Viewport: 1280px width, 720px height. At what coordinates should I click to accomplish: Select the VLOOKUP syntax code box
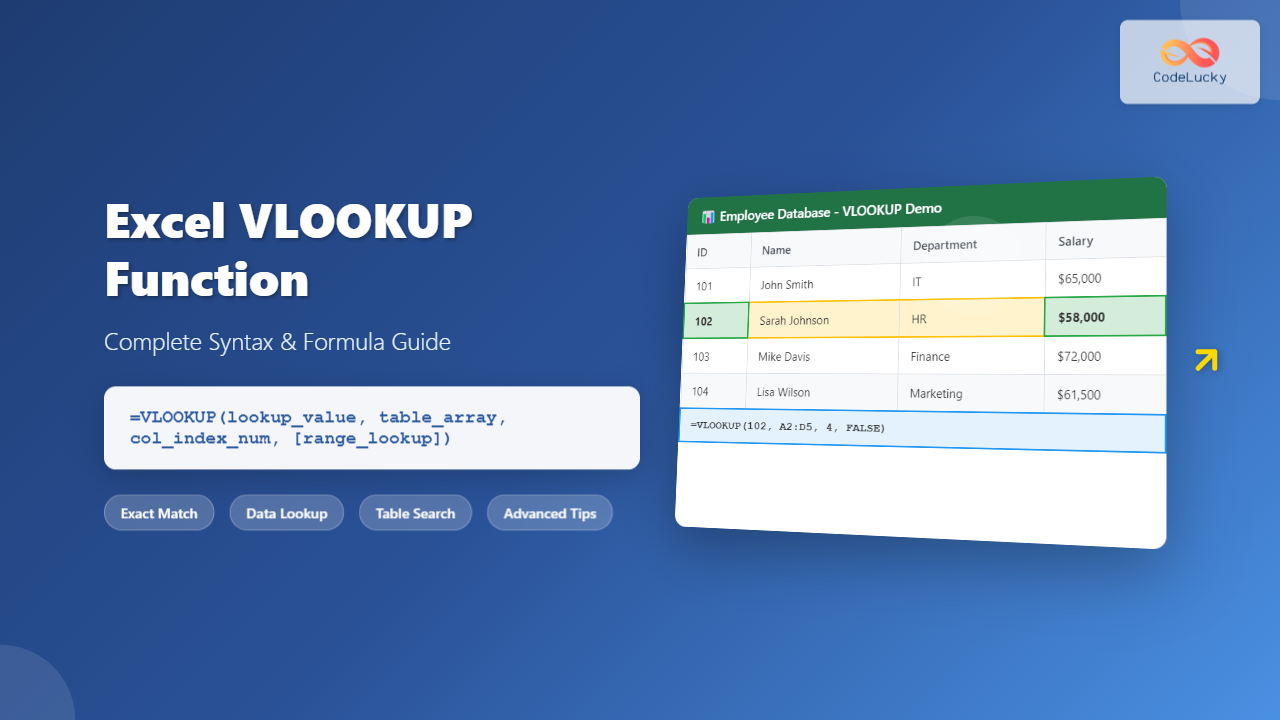click(372, 428)
